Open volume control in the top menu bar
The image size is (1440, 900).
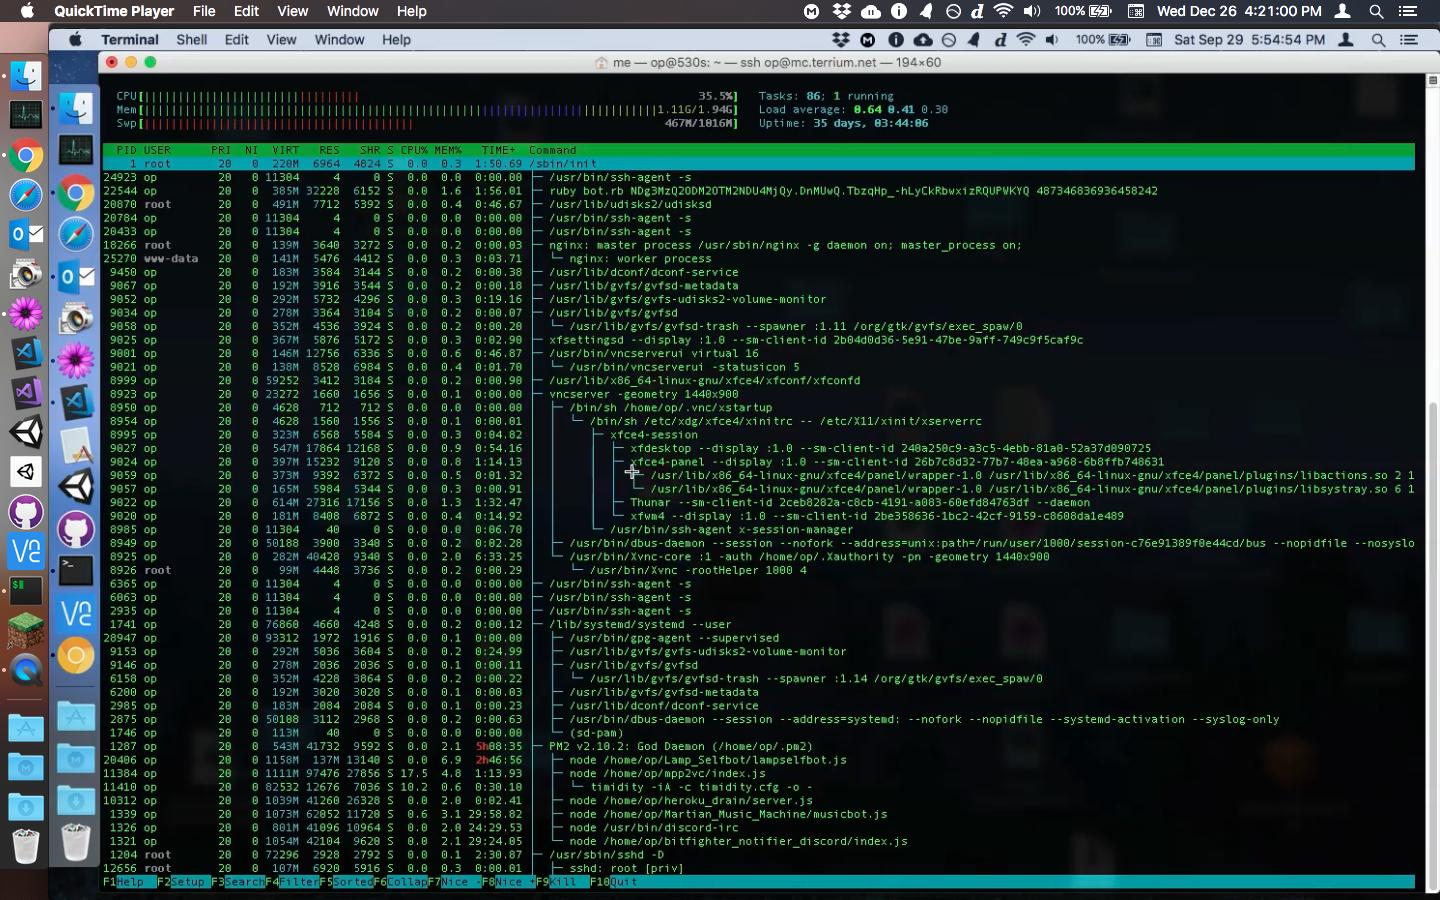tap(1031, 11)
